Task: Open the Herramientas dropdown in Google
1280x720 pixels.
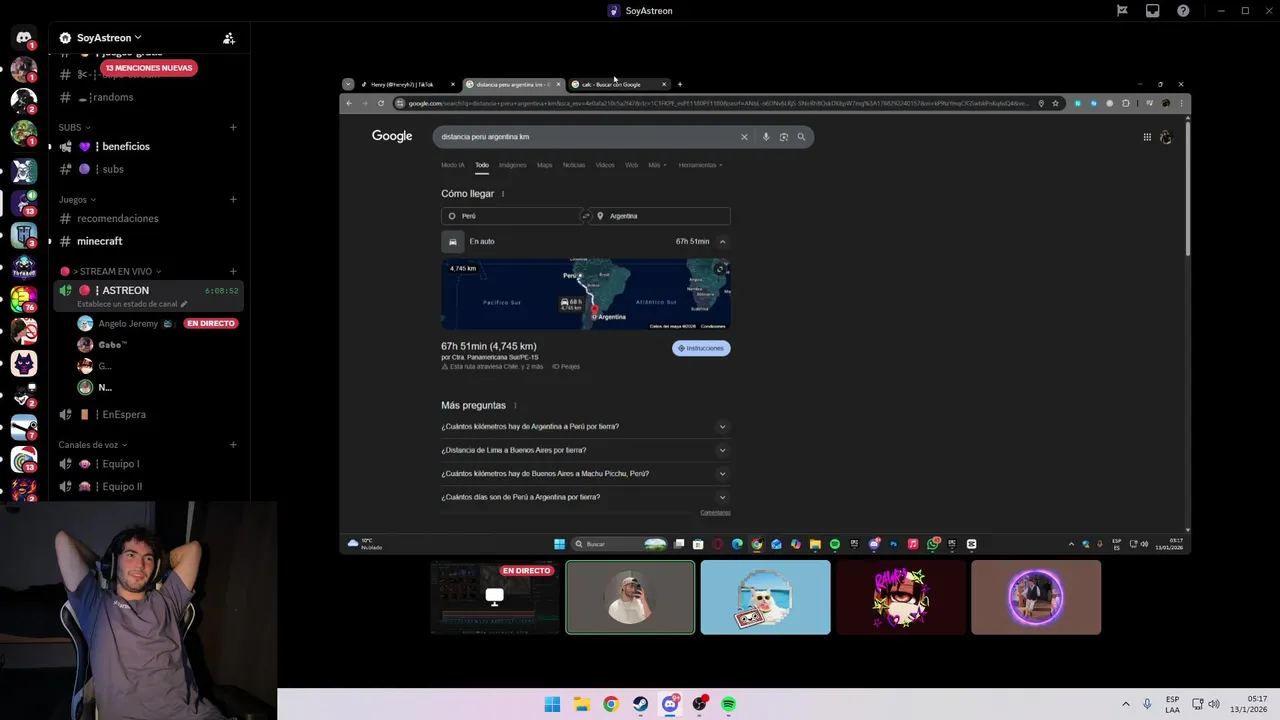Action: coord(700,165)
